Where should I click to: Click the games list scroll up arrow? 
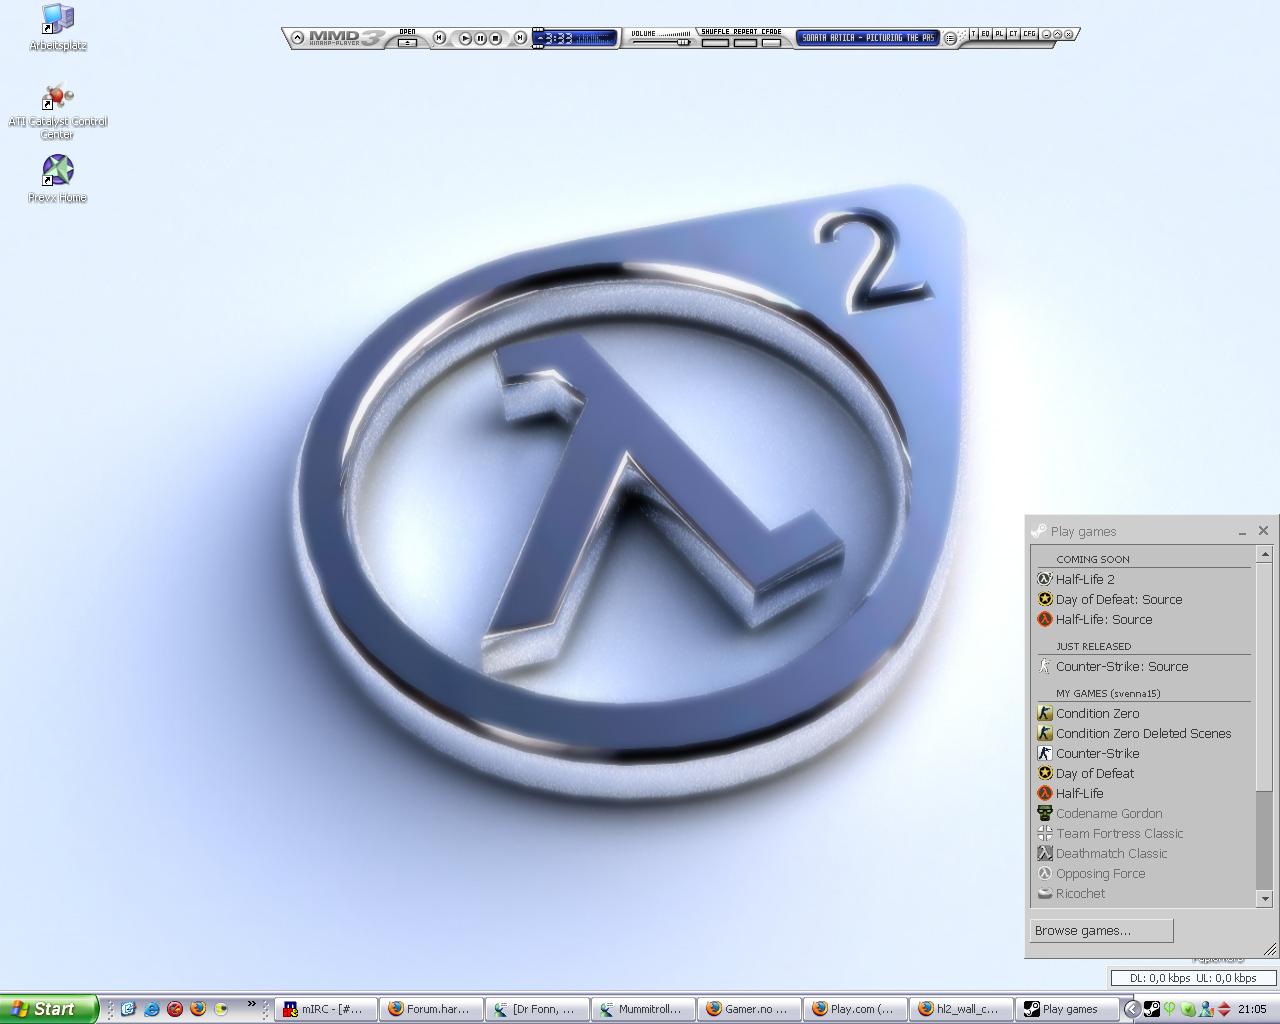click(1265, 554)
